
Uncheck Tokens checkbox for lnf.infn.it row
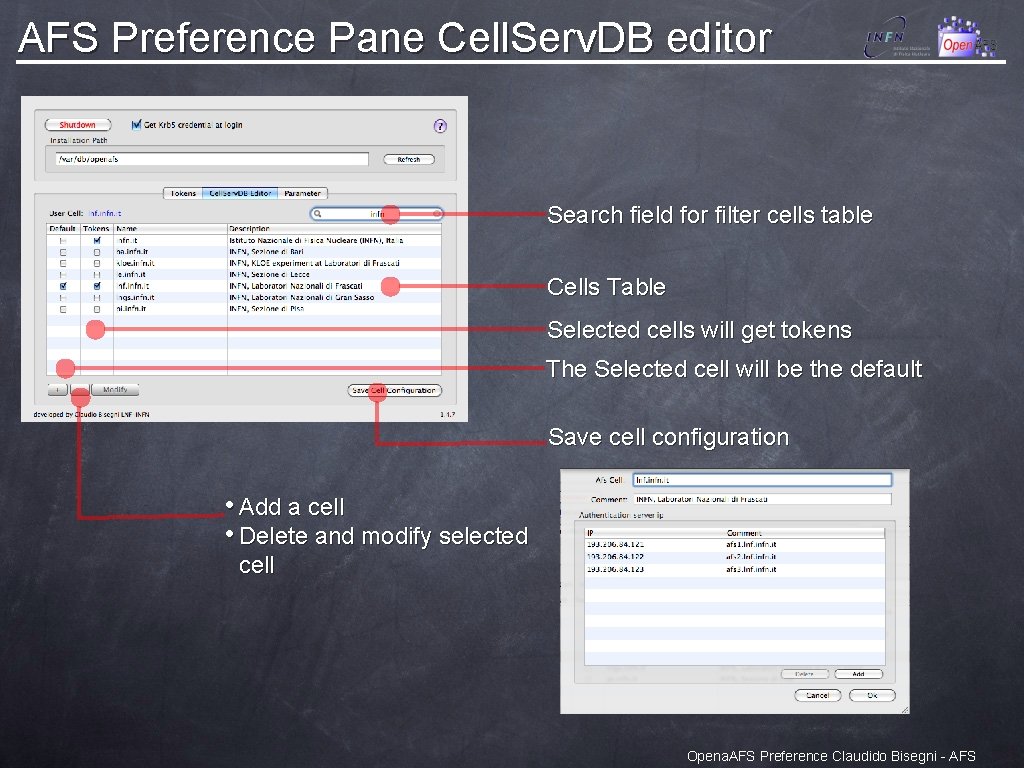point(97,286)
